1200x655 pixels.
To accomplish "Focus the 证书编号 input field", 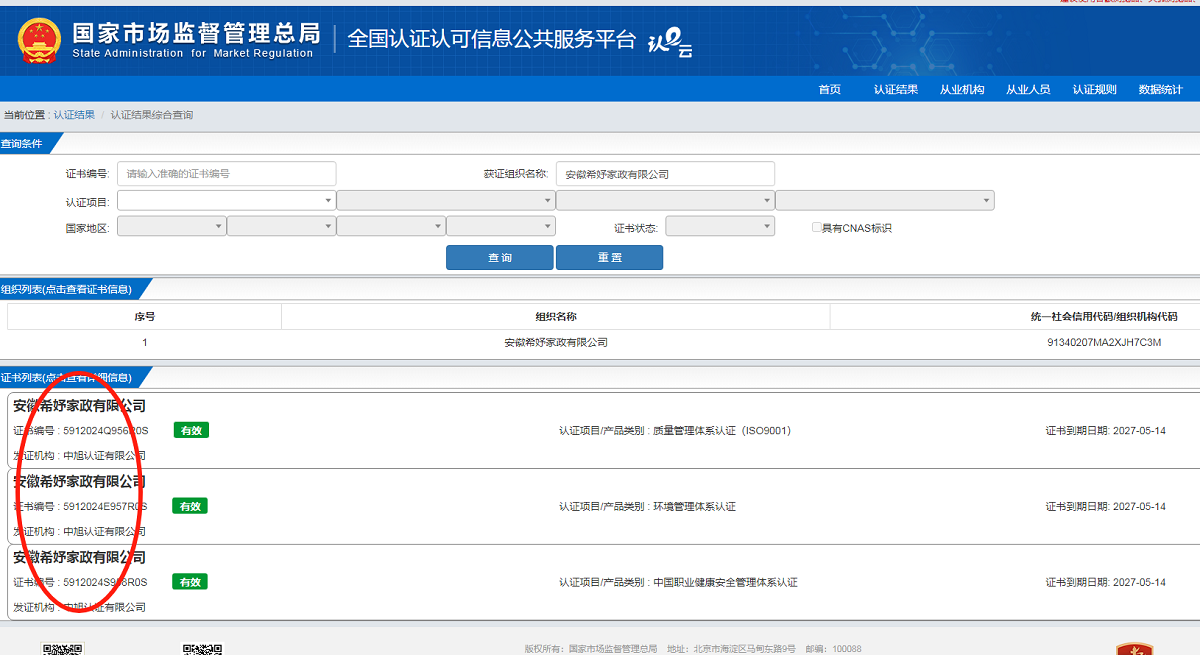I will pos(226,174).
